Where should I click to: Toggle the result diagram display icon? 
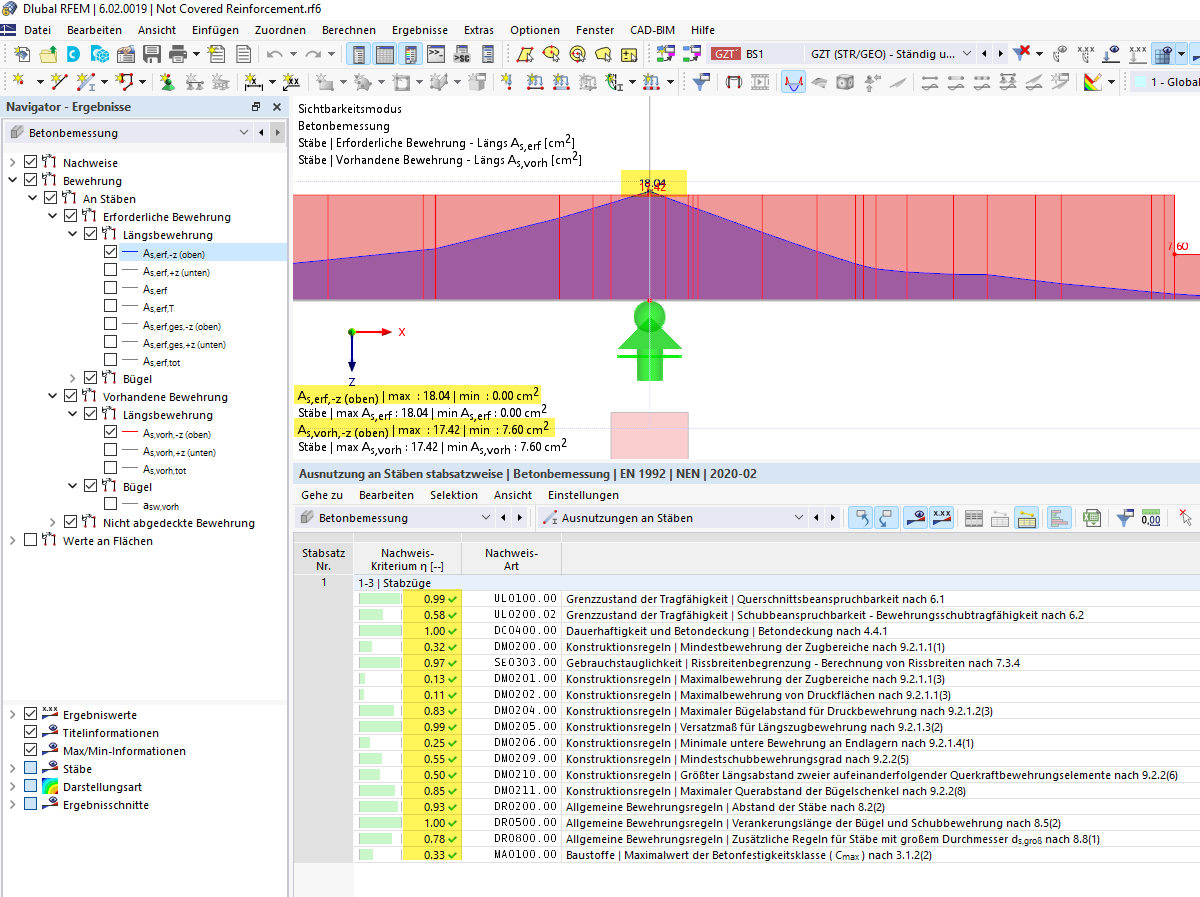click(793, 82)
